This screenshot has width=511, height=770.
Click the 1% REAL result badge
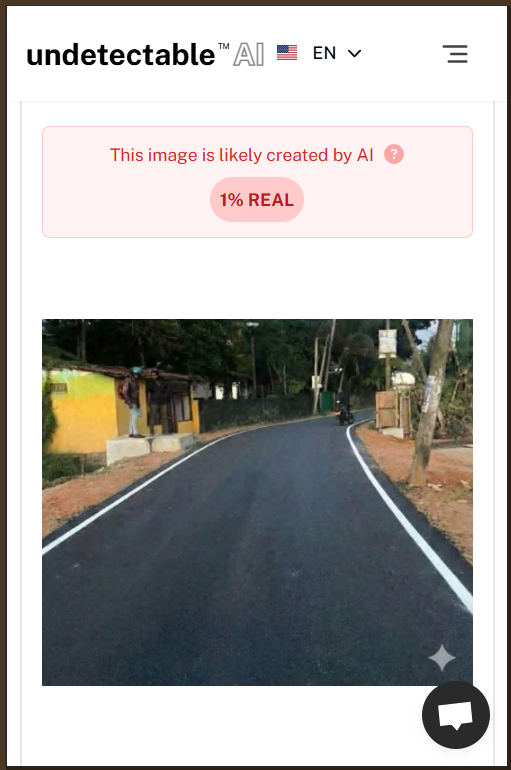[257, 199]
